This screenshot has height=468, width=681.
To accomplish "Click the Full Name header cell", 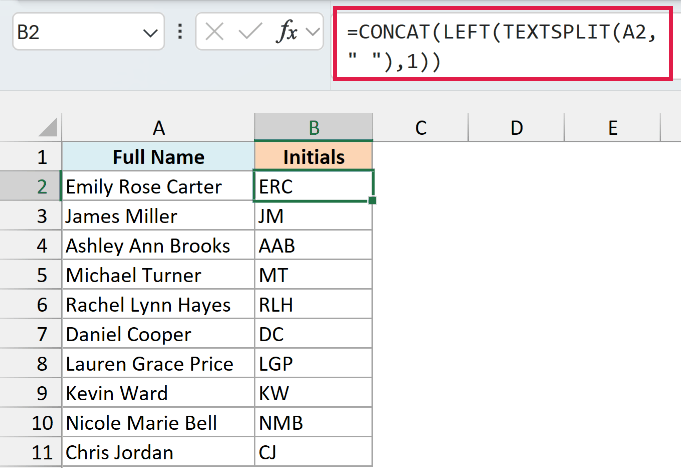I will tap(158, 157).
